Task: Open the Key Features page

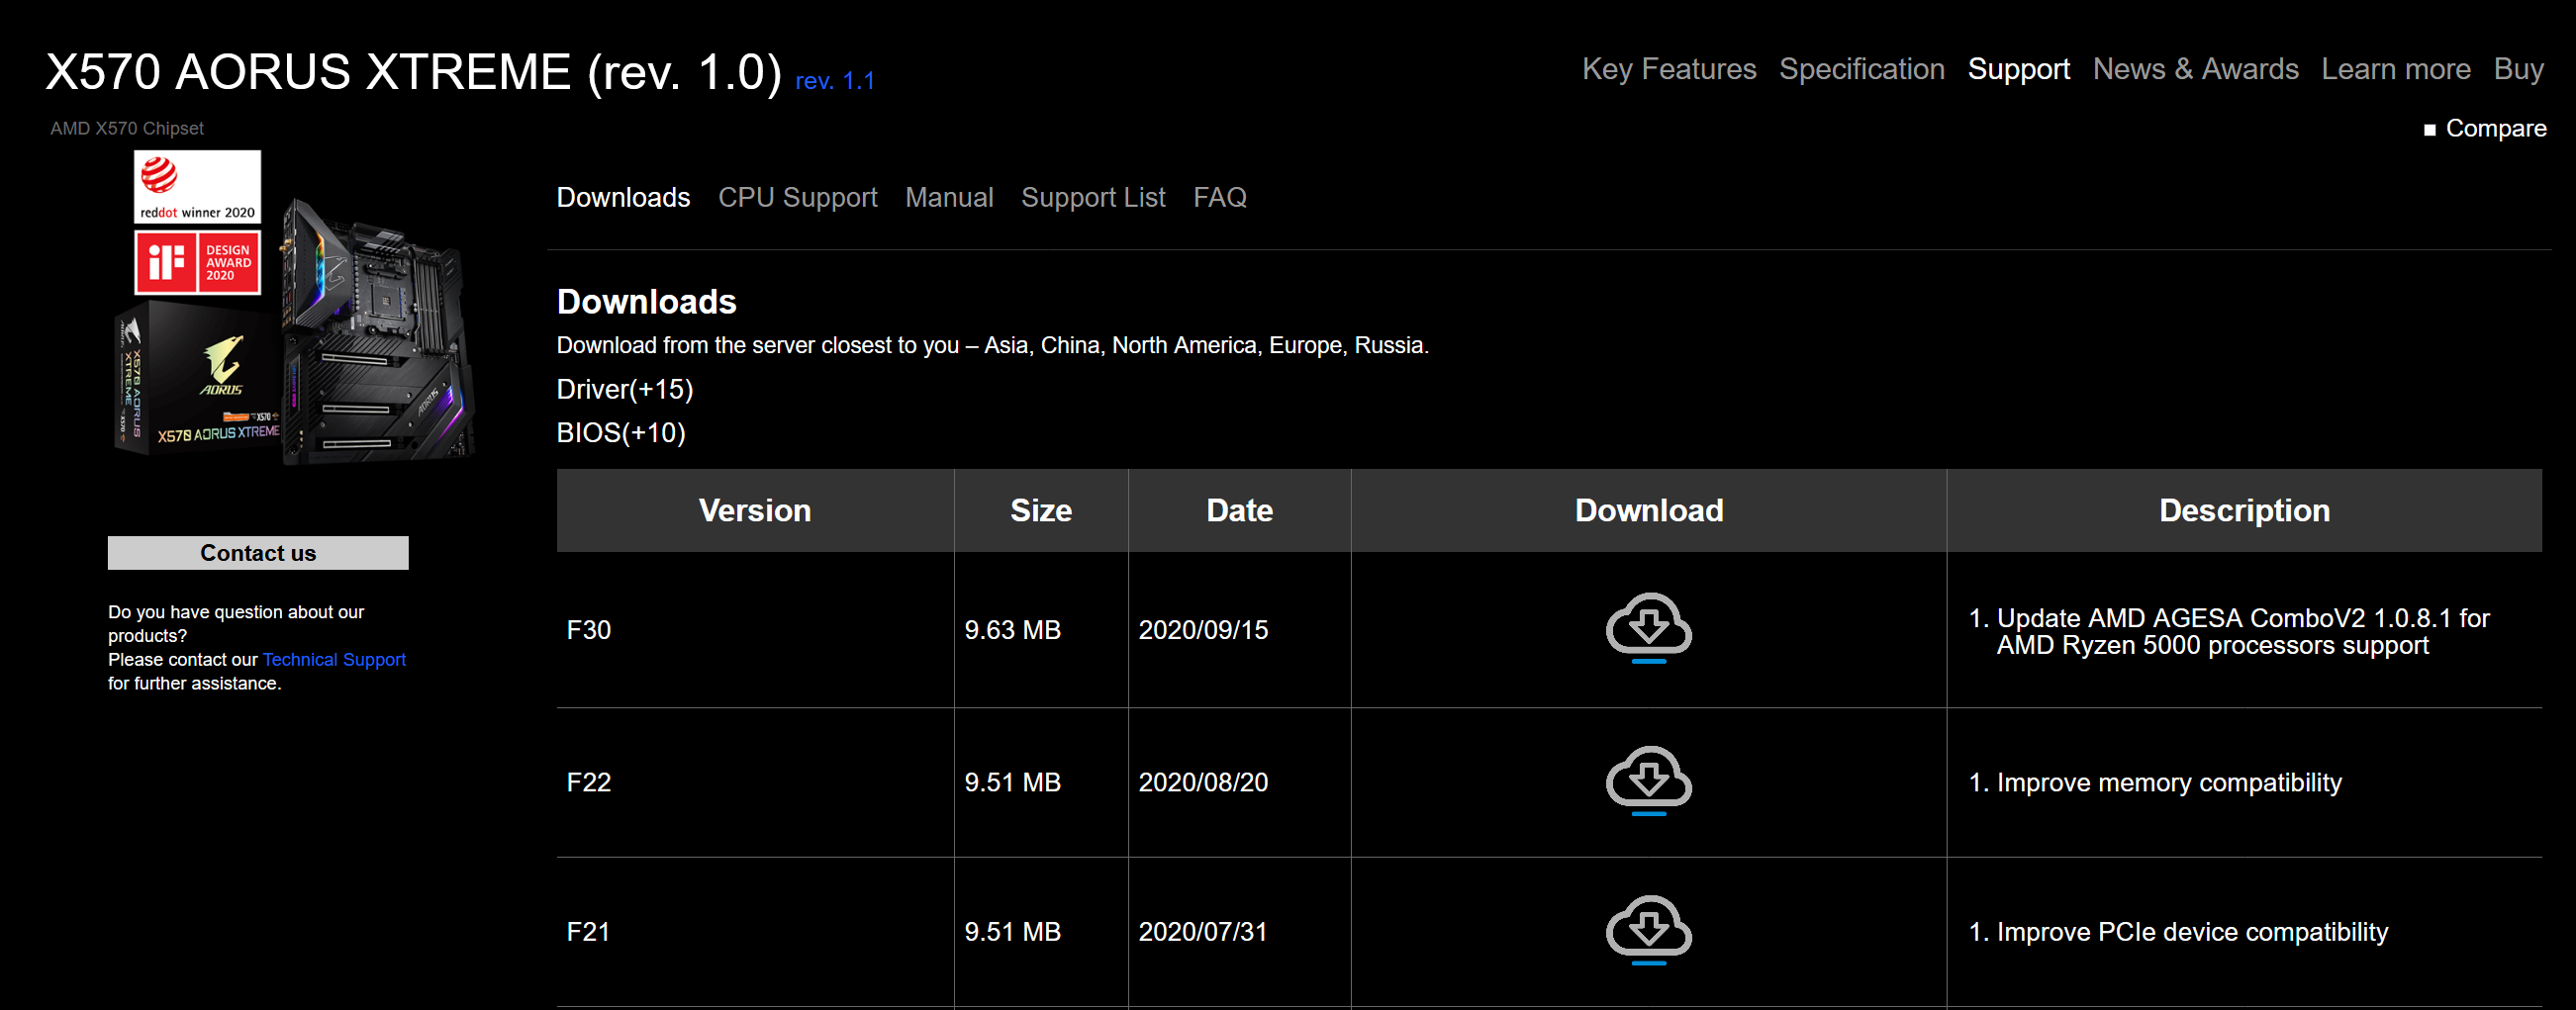Action: (1668, 69)
